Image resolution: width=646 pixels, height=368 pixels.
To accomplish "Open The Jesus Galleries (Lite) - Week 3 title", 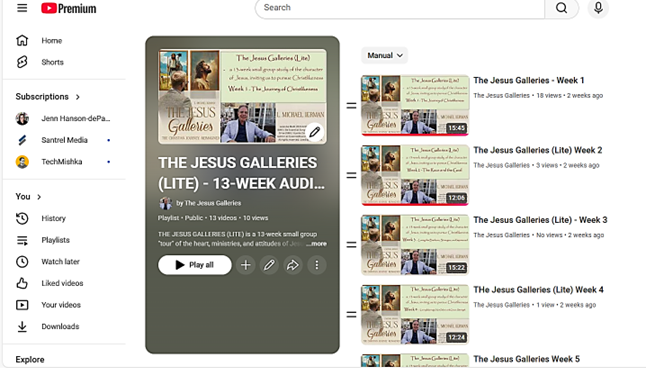I will tap(540, 220).
